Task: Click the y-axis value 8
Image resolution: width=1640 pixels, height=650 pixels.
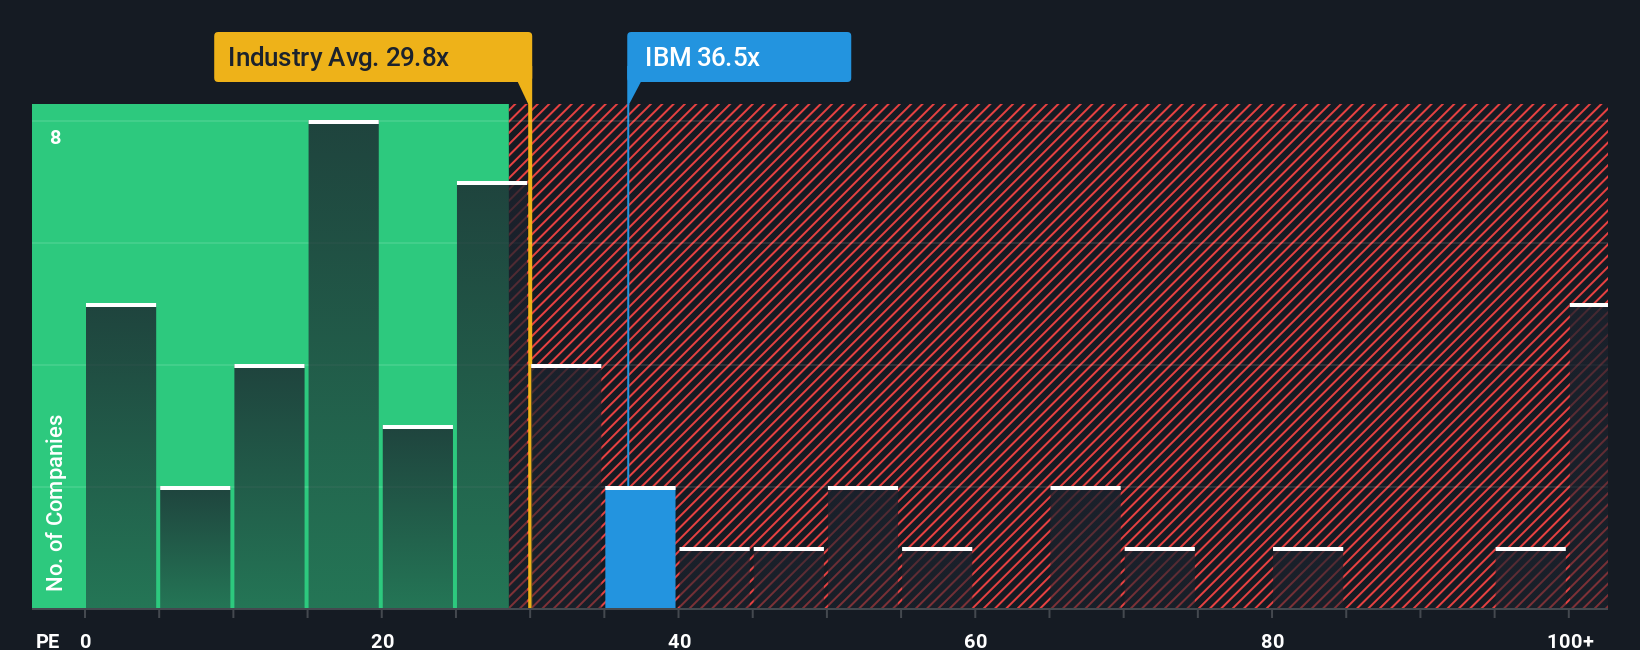Action: coord(56,137)
